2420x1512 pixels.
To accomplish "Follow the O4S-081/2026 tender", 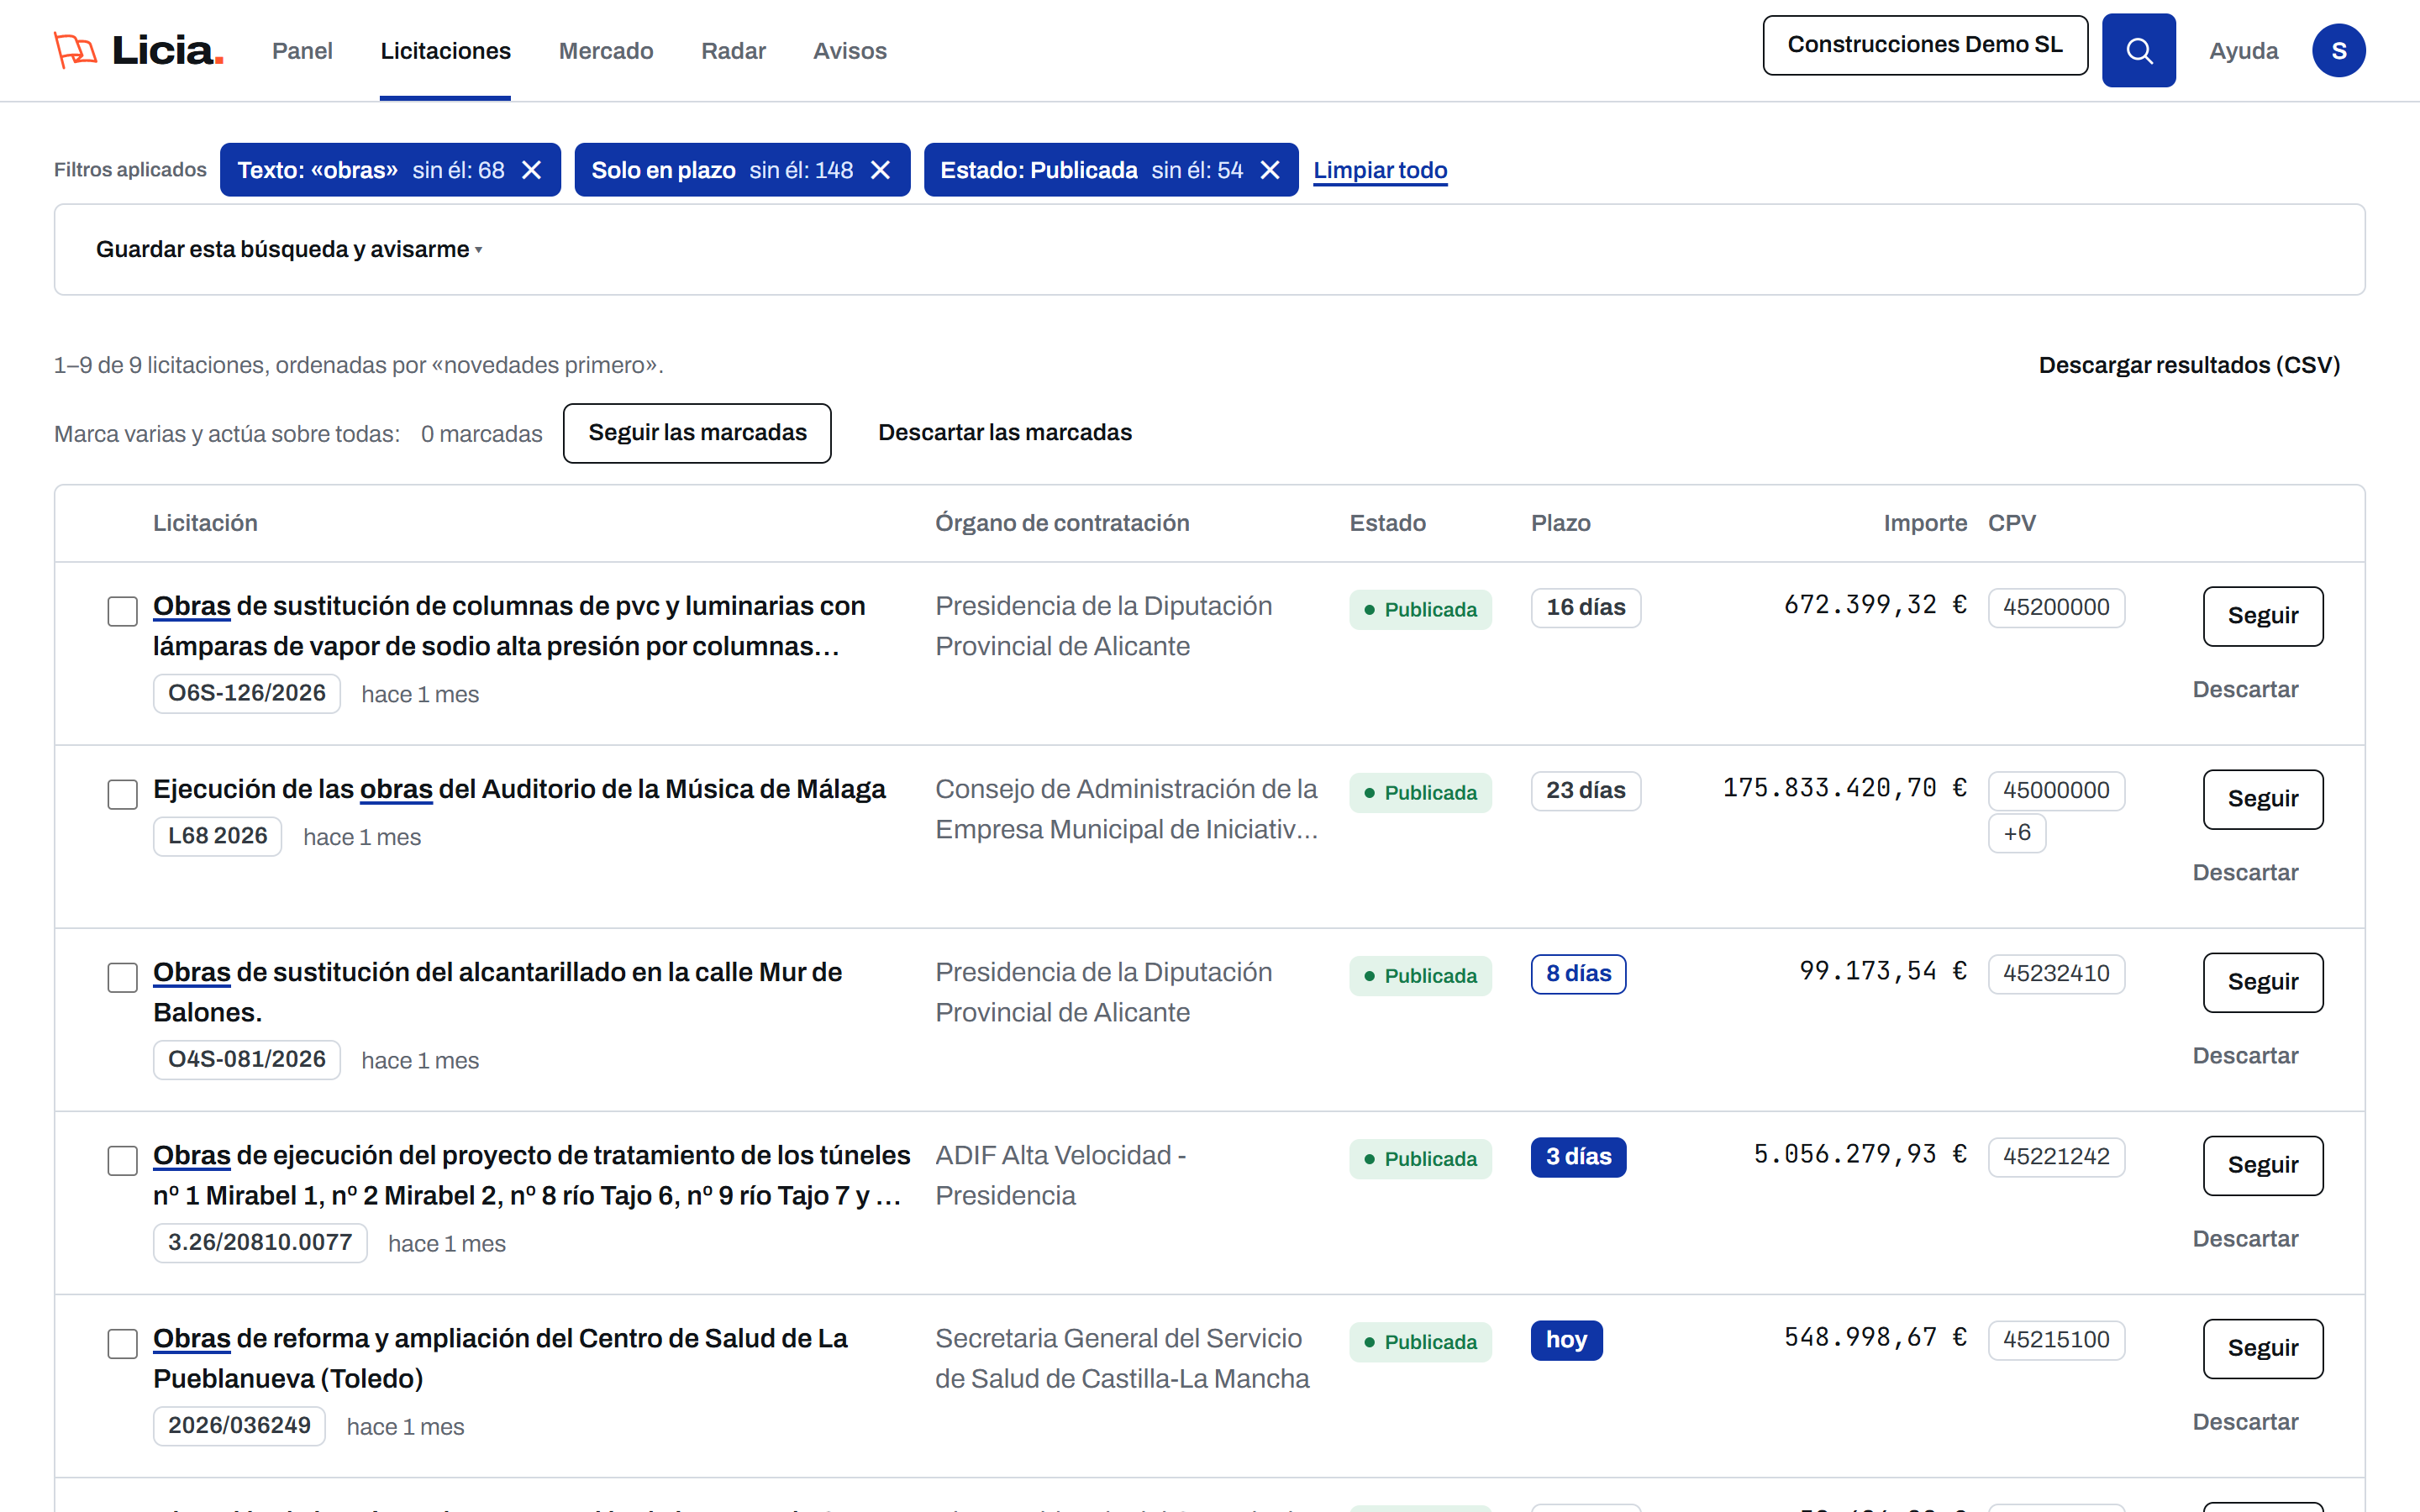I will click(2263, 982).
